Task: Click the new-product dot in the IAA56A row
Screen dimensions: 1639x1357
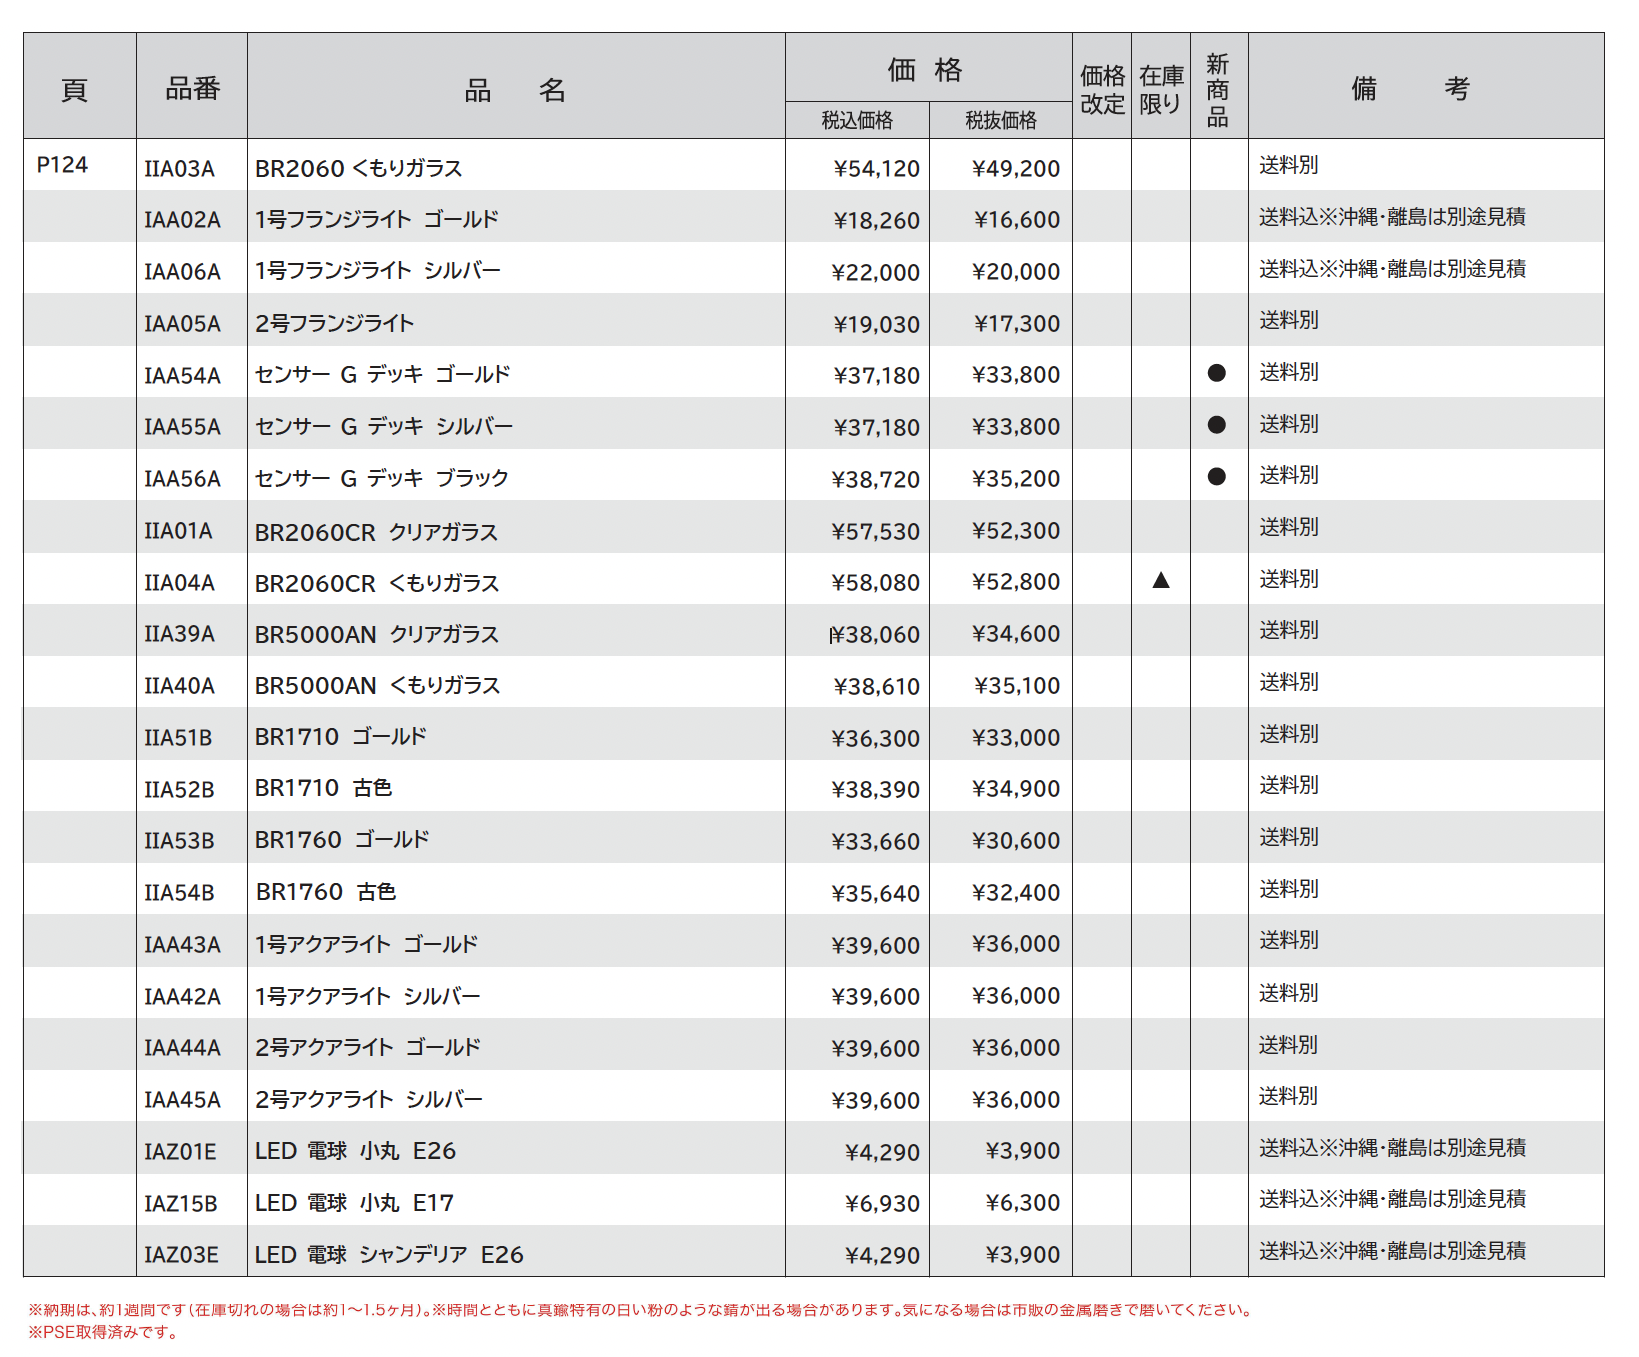Action: coord(1216,477)
